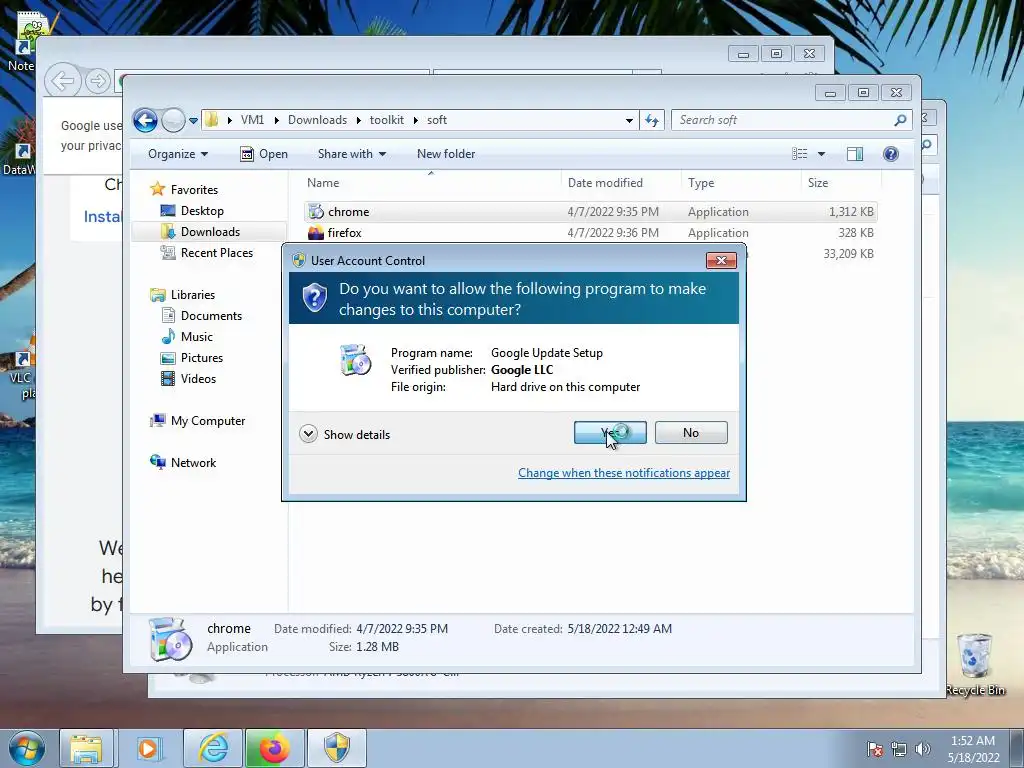Screen dimensions: 1024x768
Task: Open view options dropdown arrow
Action: (822, 154)
